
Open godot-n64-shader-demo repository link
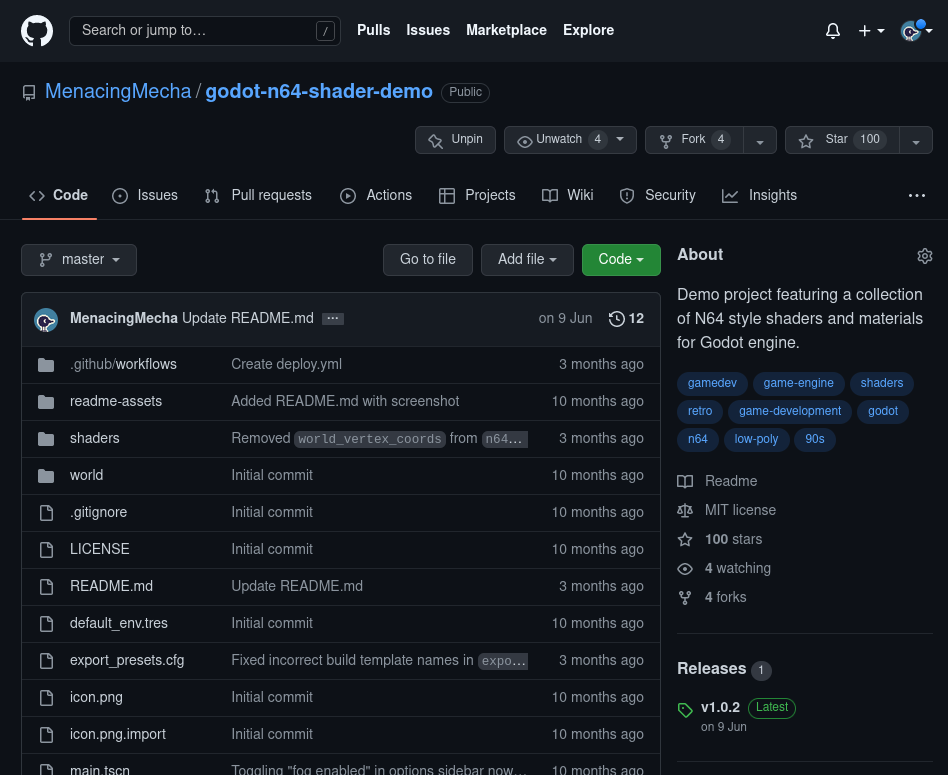click(x=319, y=91)
